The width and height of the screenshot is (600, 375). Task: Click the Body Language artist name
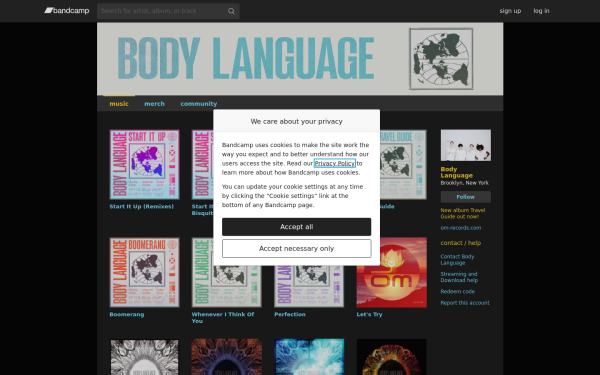point(457,172)
